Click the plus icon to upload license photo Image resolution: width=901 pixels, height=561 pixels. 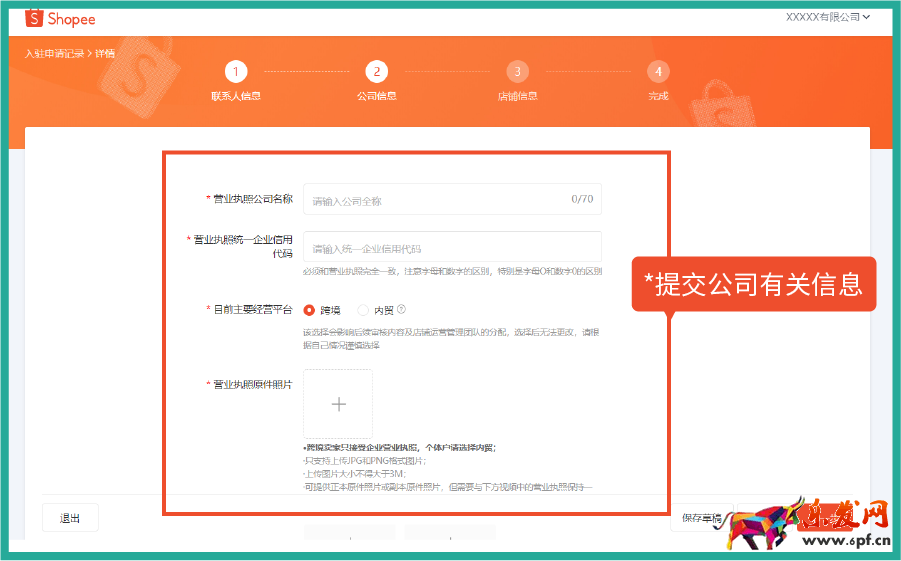coord(338,404)
